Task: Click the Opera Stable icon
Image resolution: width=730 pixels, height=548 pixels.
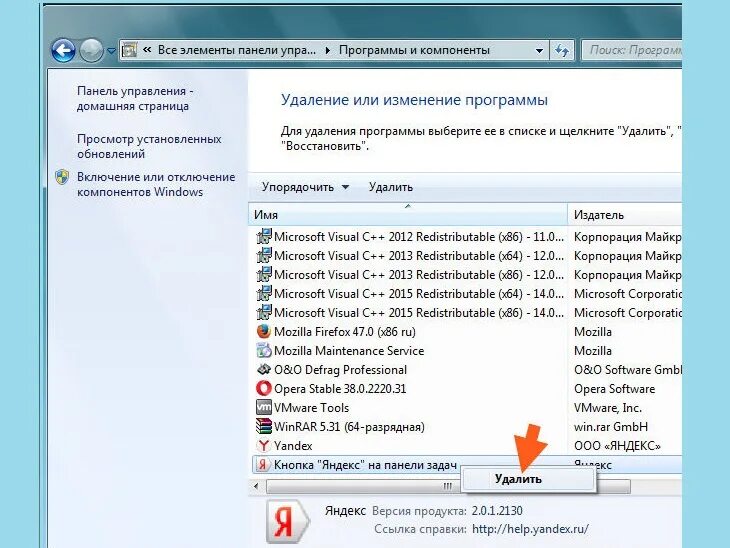Action: click(264, 388)
